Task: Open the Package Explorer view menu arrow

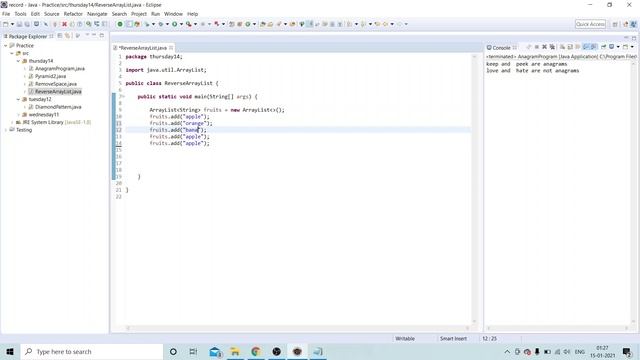Action: coord(87,36)
